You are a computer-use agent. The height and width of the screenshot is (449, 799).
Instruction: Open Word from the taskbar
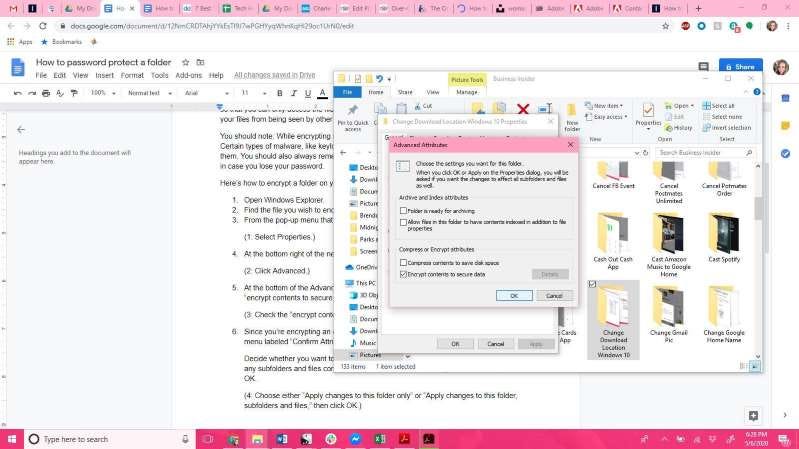[x=282, y=439]
